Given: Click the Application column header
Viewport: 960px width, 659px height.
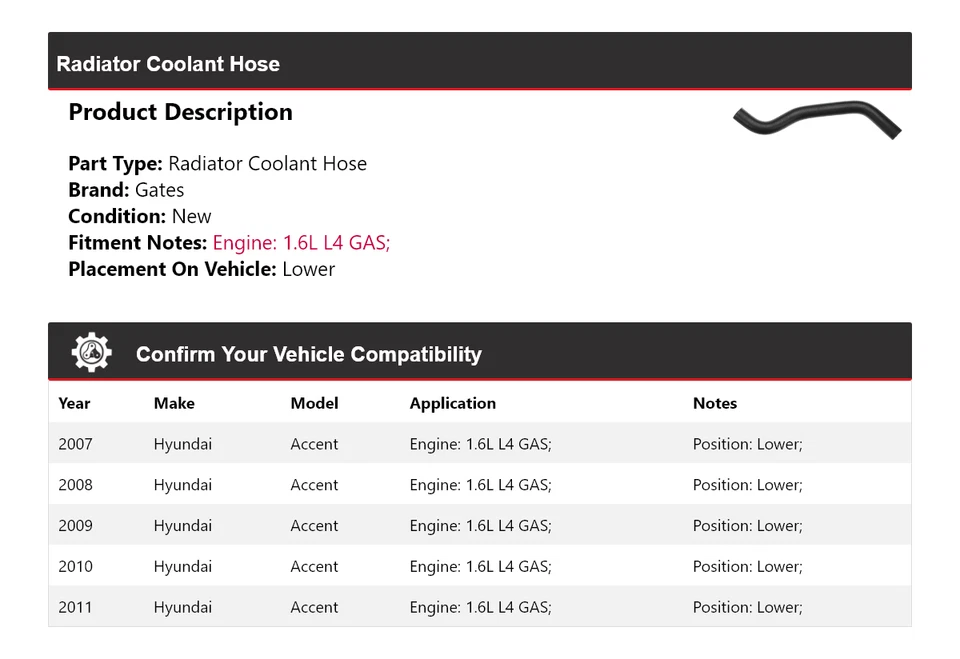Looking at the screenshot, I should pos(452,403).
